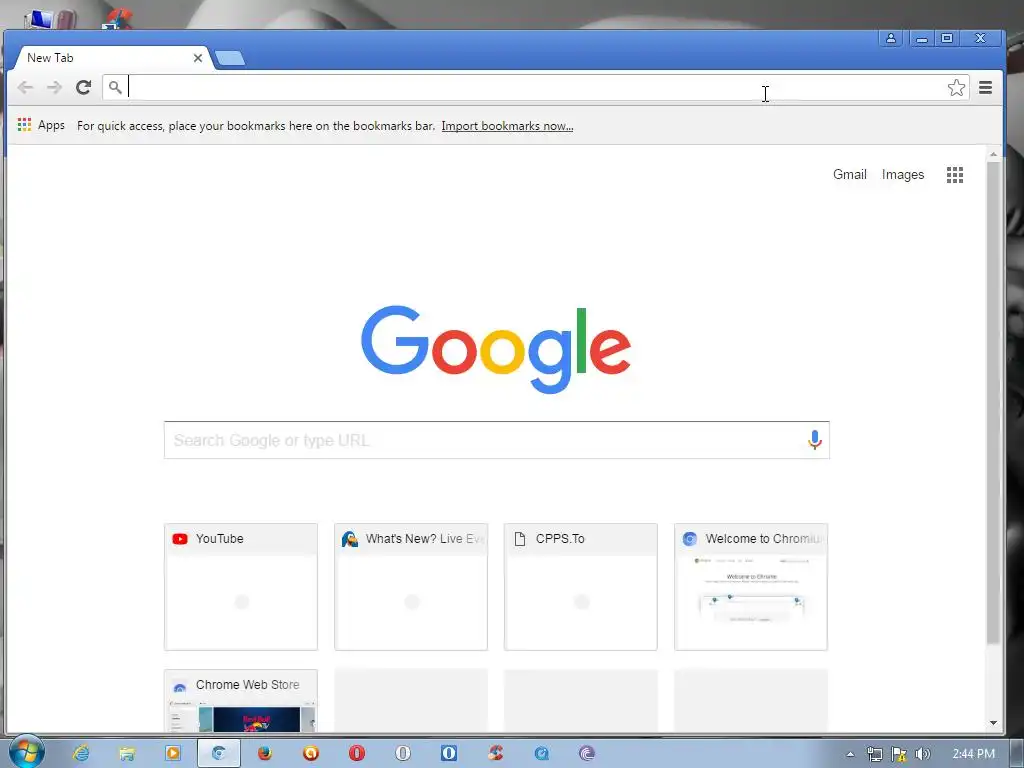Launch the gray Opera icon in taskbar
1024x768 pixels.
click(403, 753)
